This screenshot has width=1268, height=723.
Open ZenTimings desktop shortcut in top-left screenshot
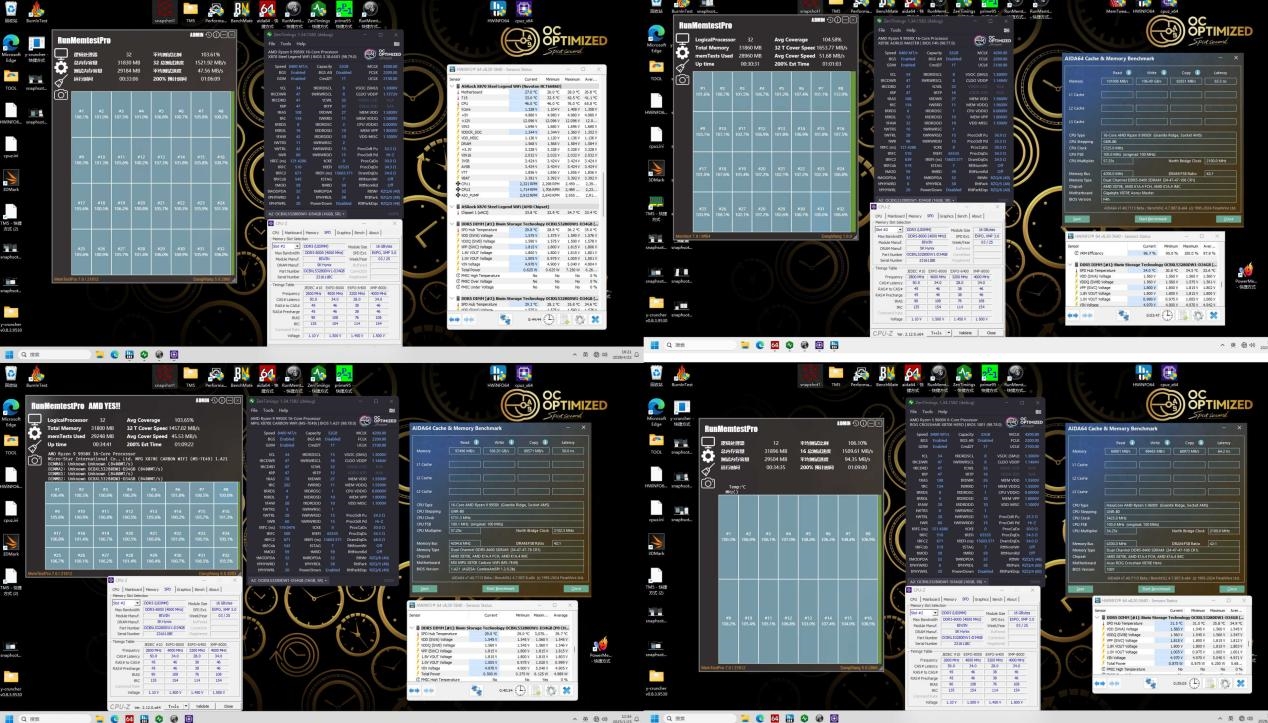click(x=318, y=11)
